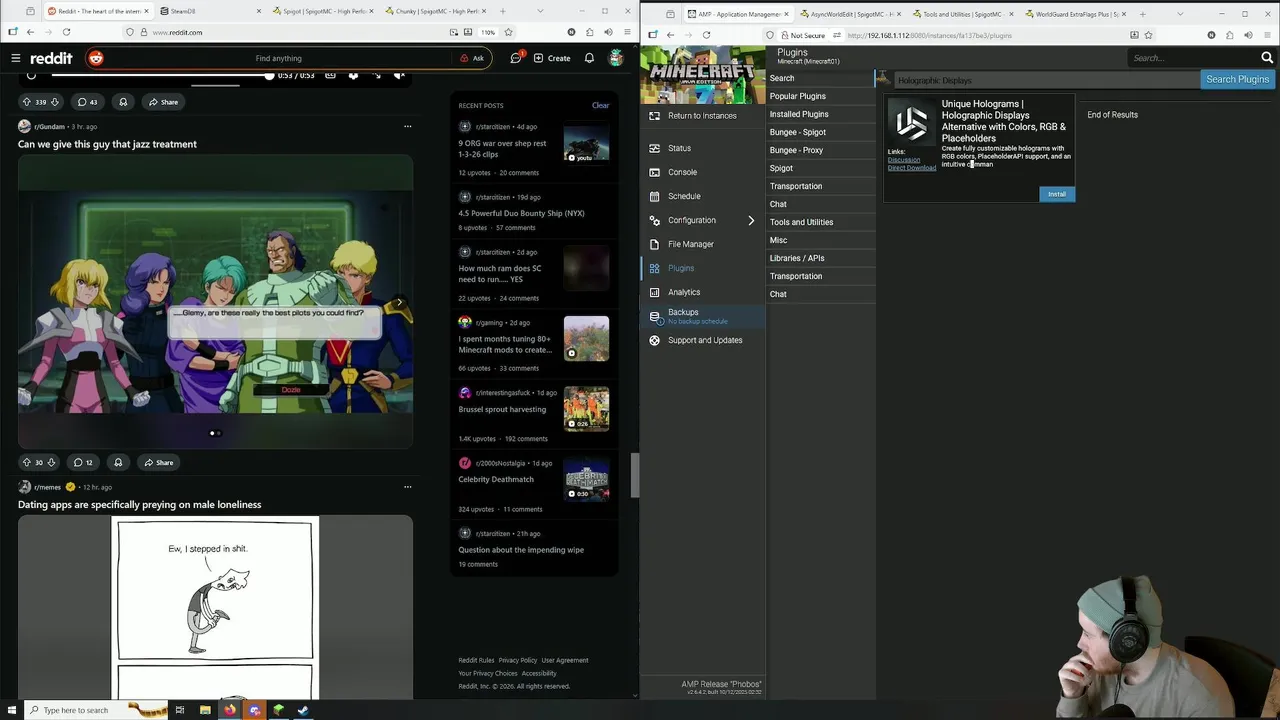Open video player settings gear
The width and height of the screenshot is (1280, 720).
coord(353,76)
